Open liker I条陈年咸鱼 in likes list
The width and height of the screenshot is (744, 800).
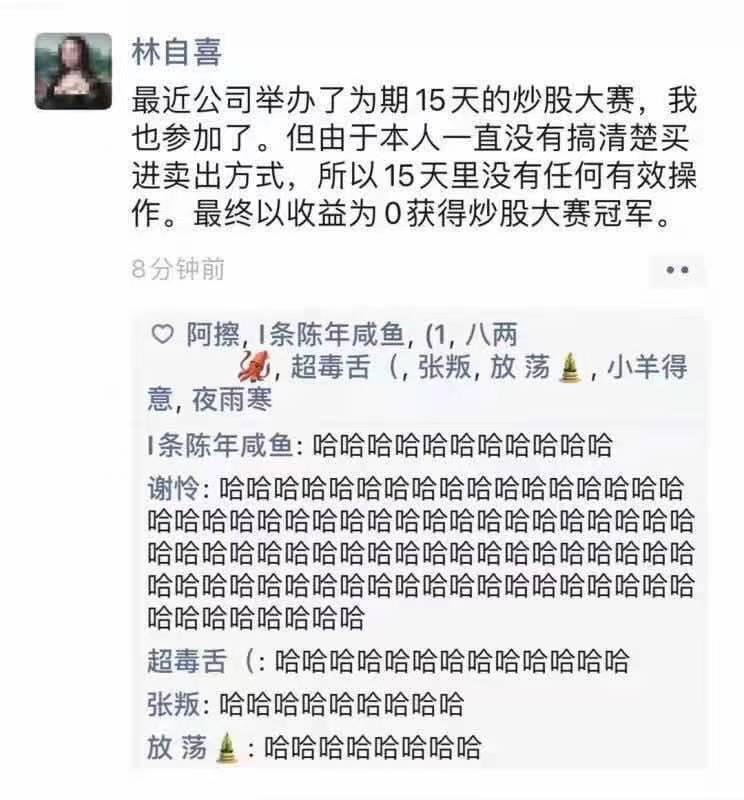click(332, 335)
